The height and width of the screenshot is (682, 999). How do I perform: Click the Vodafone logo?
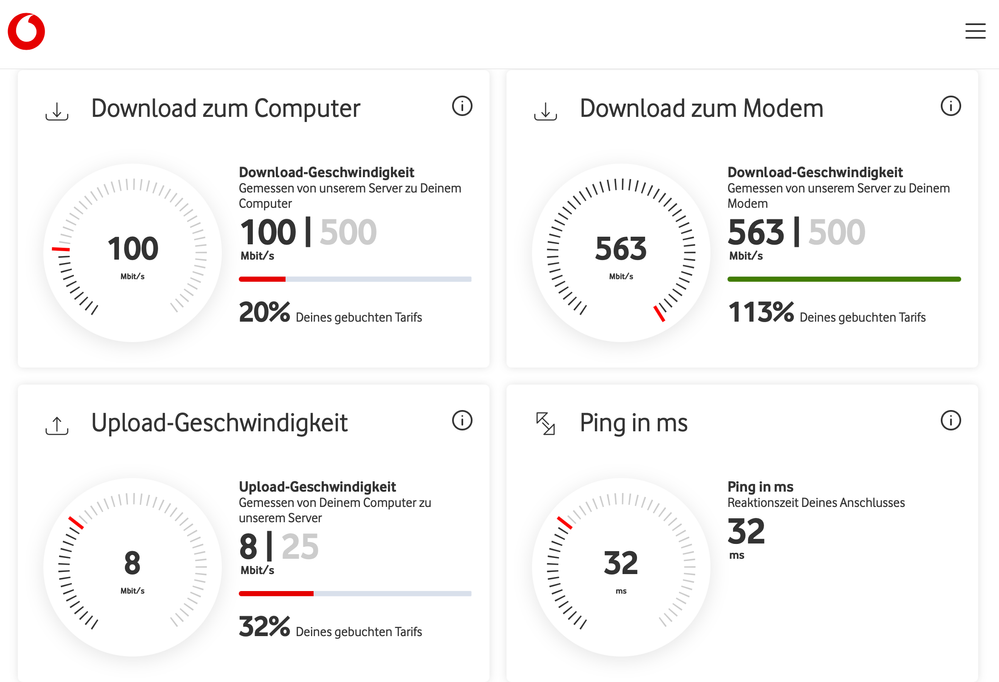click(x=27, y=32)
